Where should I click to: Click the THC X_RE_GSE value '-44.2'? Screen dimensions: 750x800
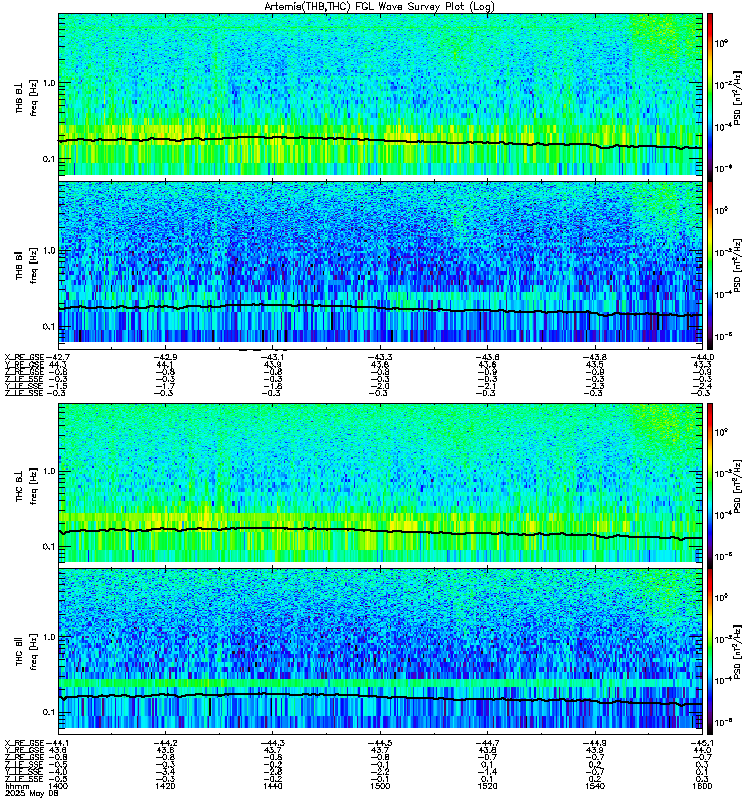click(x=165, y=743)
